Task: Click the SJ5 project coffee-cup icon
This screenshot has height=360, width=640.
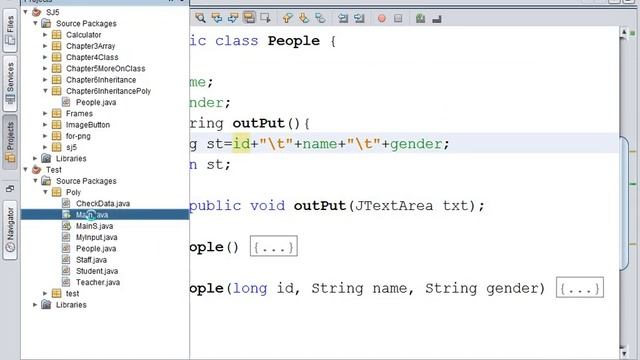Action: tap(37, 12)
